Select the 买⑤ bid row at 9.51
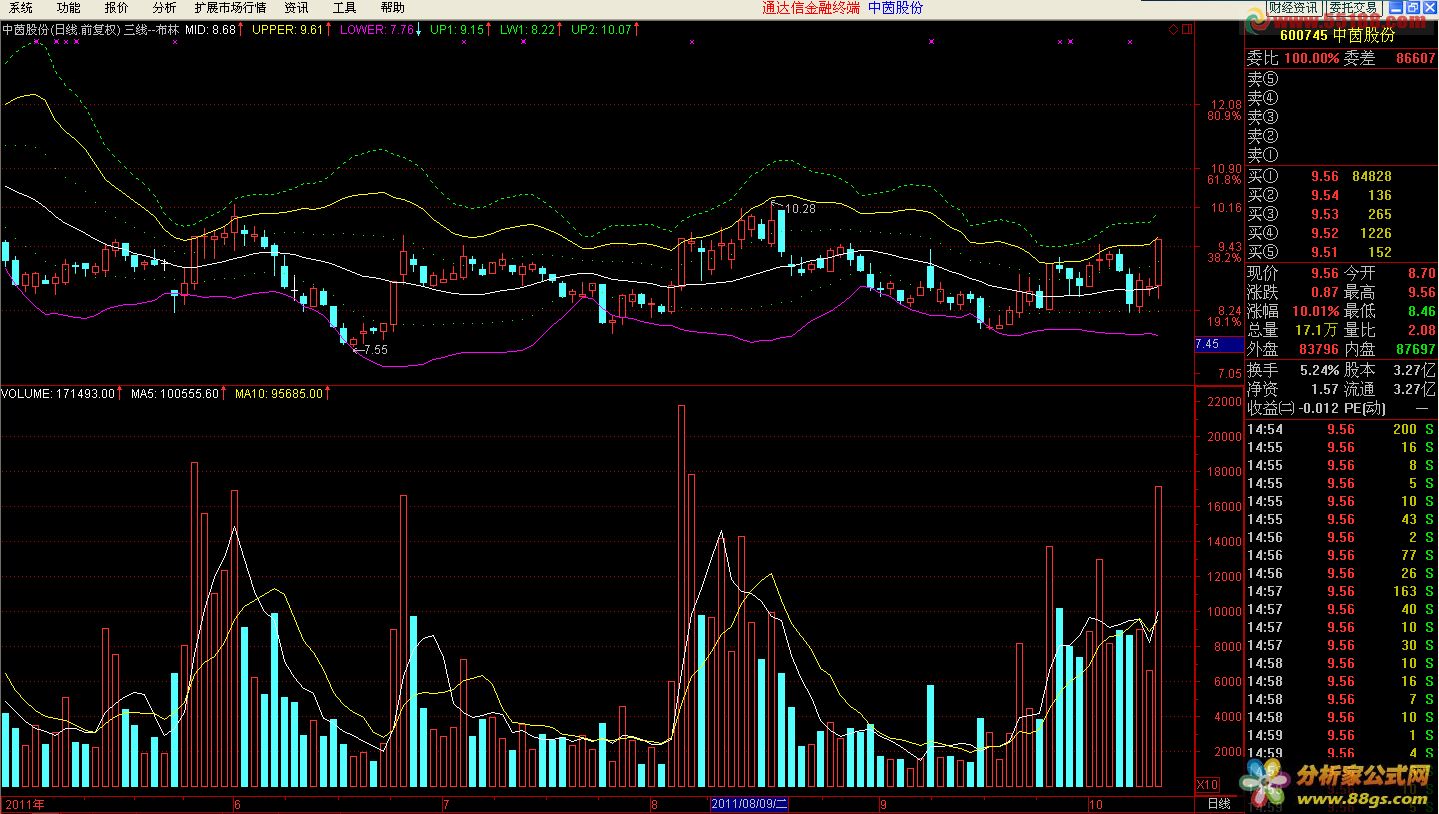This screenshot has width=1439, height=814. point(1340,252)
